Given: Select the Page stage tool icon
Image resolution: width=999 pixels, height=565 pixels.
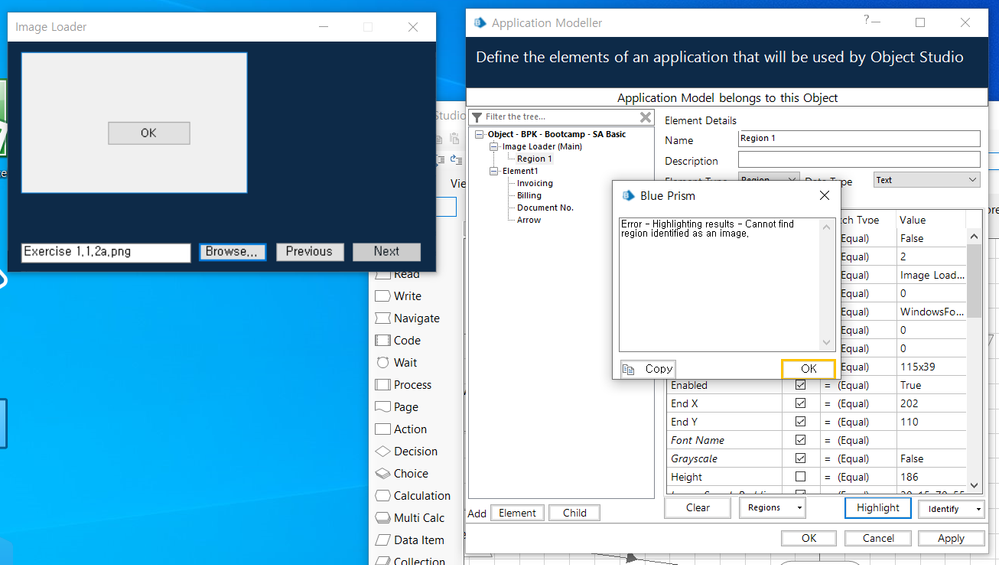Looking at the screenshot, I should [x=382, y=406].
